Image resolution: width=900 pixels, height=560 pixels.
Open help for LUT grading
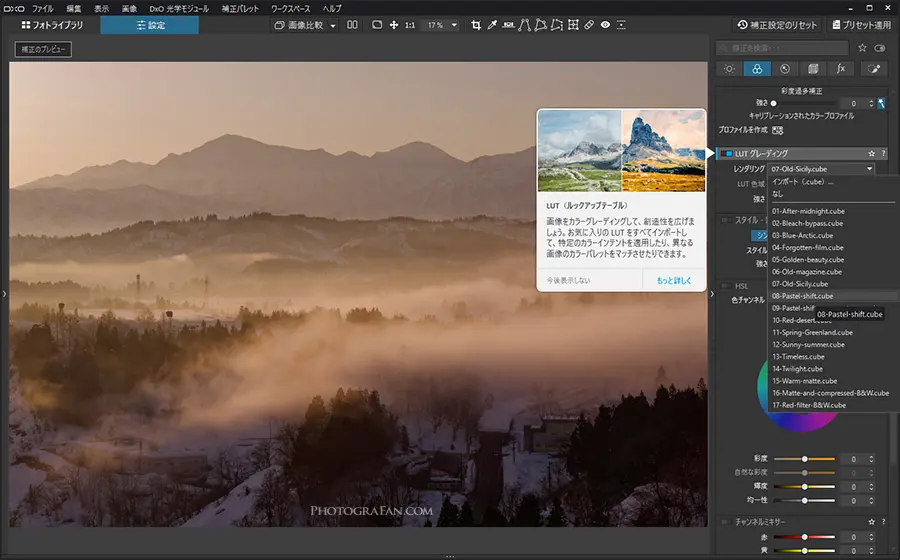click(883, 154)
